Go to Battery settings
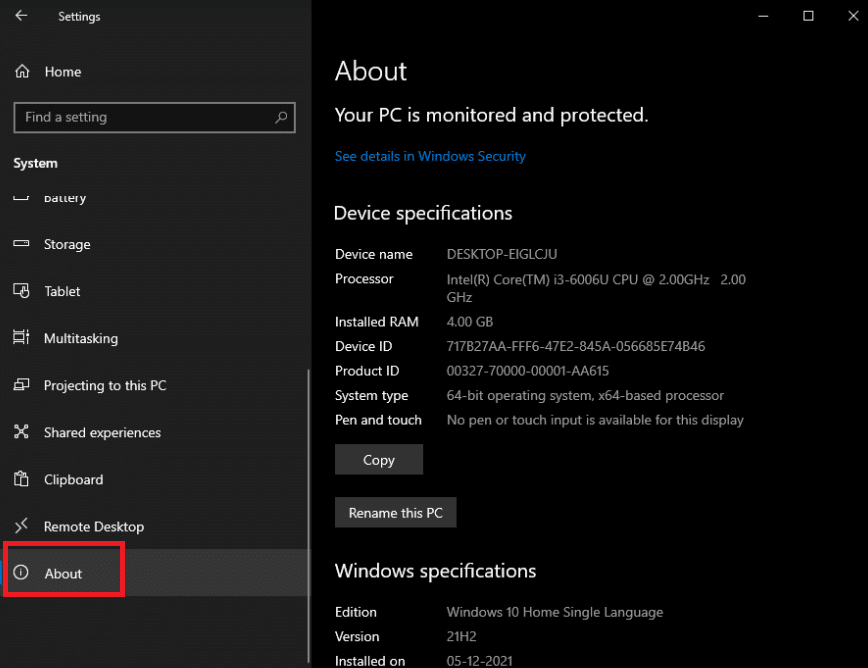Viewport: 868px width, 668px height. 65,198
